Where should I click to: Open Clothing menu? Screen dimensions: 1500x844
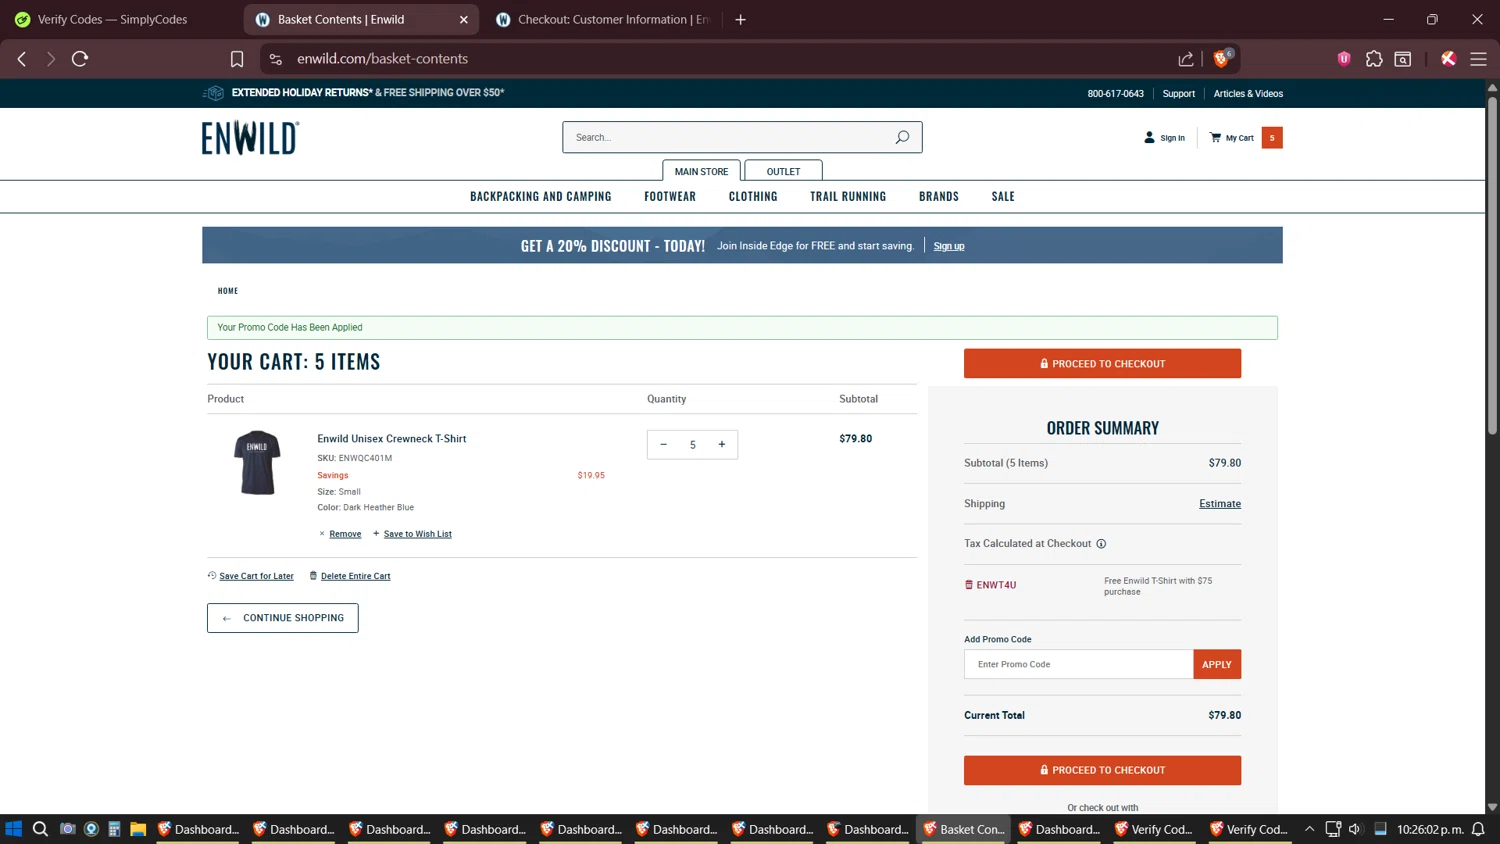(753, 196)
